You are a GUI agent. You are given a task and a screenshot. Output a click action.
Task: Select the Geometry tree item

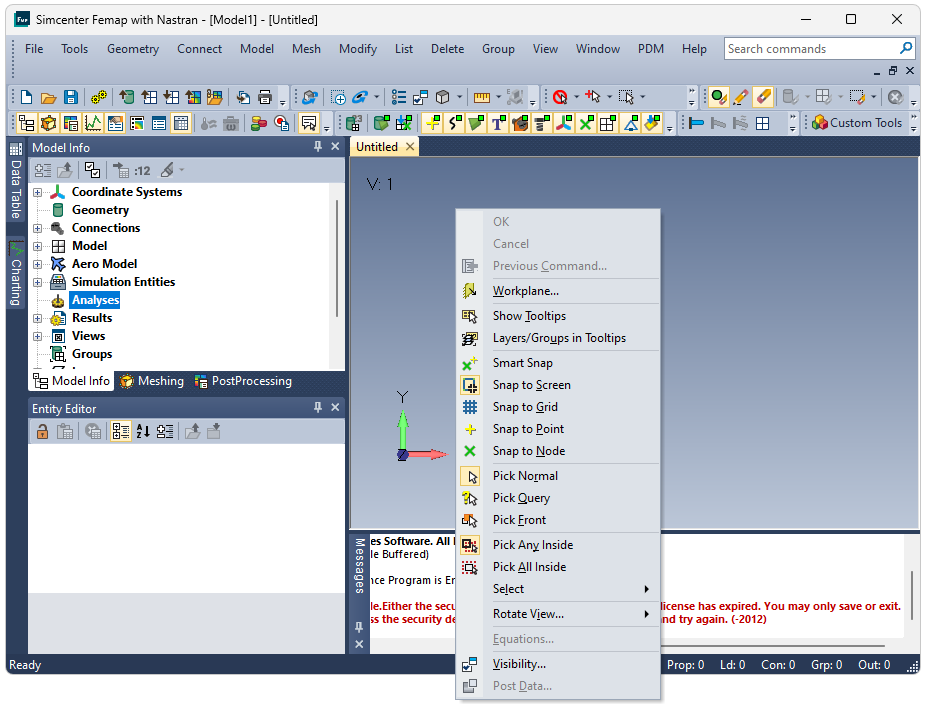tap(100, 210)
